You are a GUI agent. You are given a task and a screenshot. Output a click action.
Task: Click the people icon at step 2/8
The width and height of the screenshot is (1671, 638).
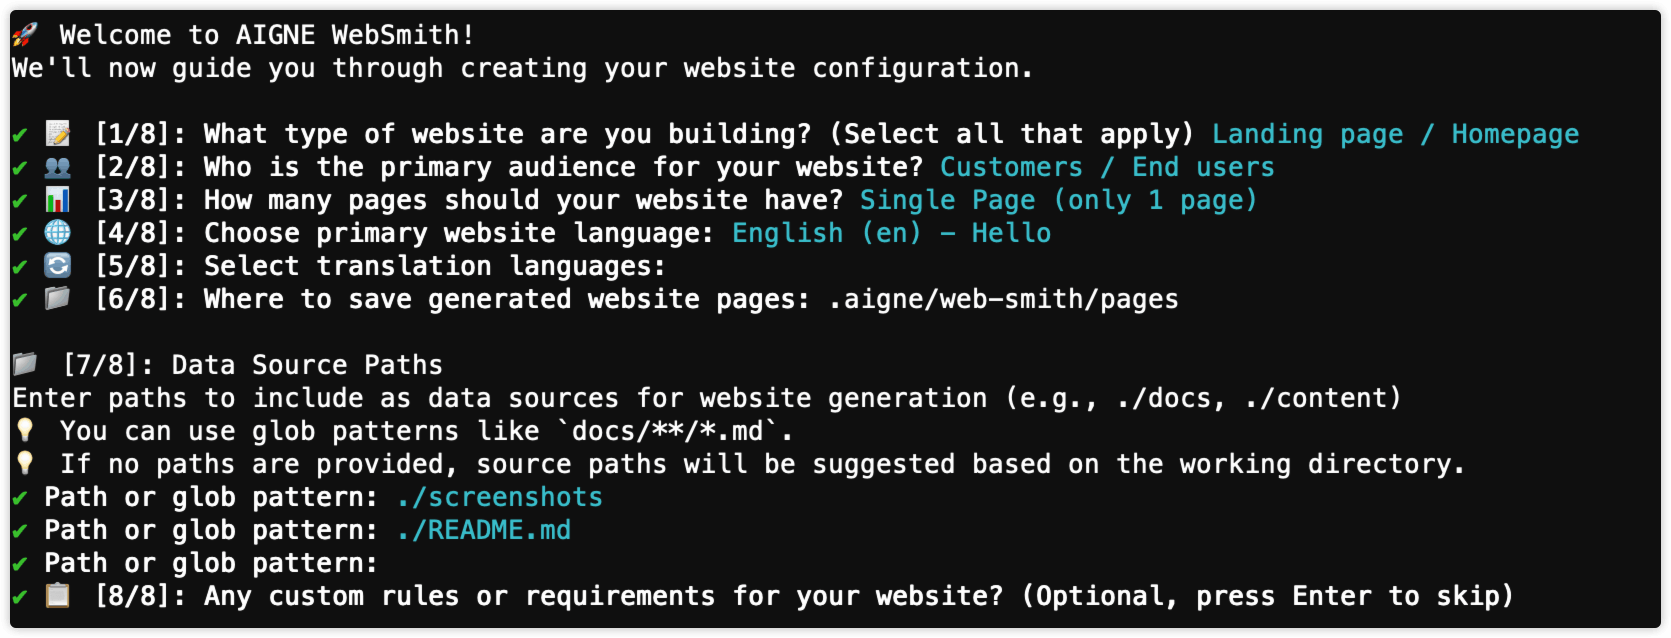pyautogui.click(x=58, y=167)
